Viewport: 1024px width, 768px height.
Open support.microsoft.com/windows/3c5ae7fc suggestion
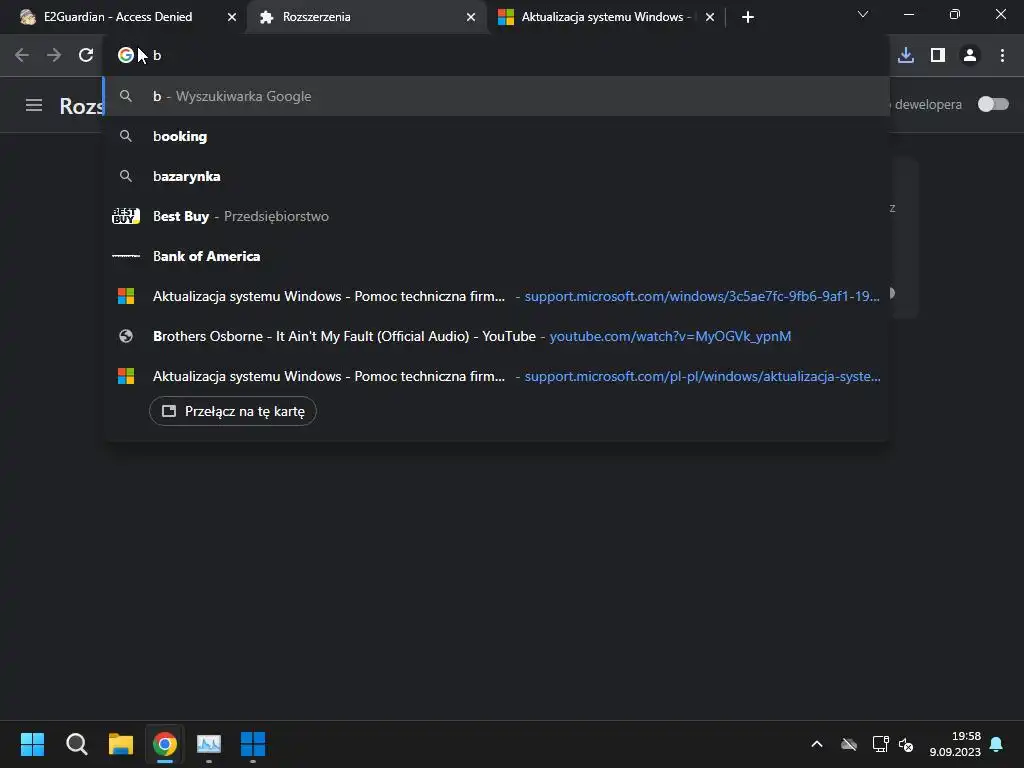[x=496, y=296]
